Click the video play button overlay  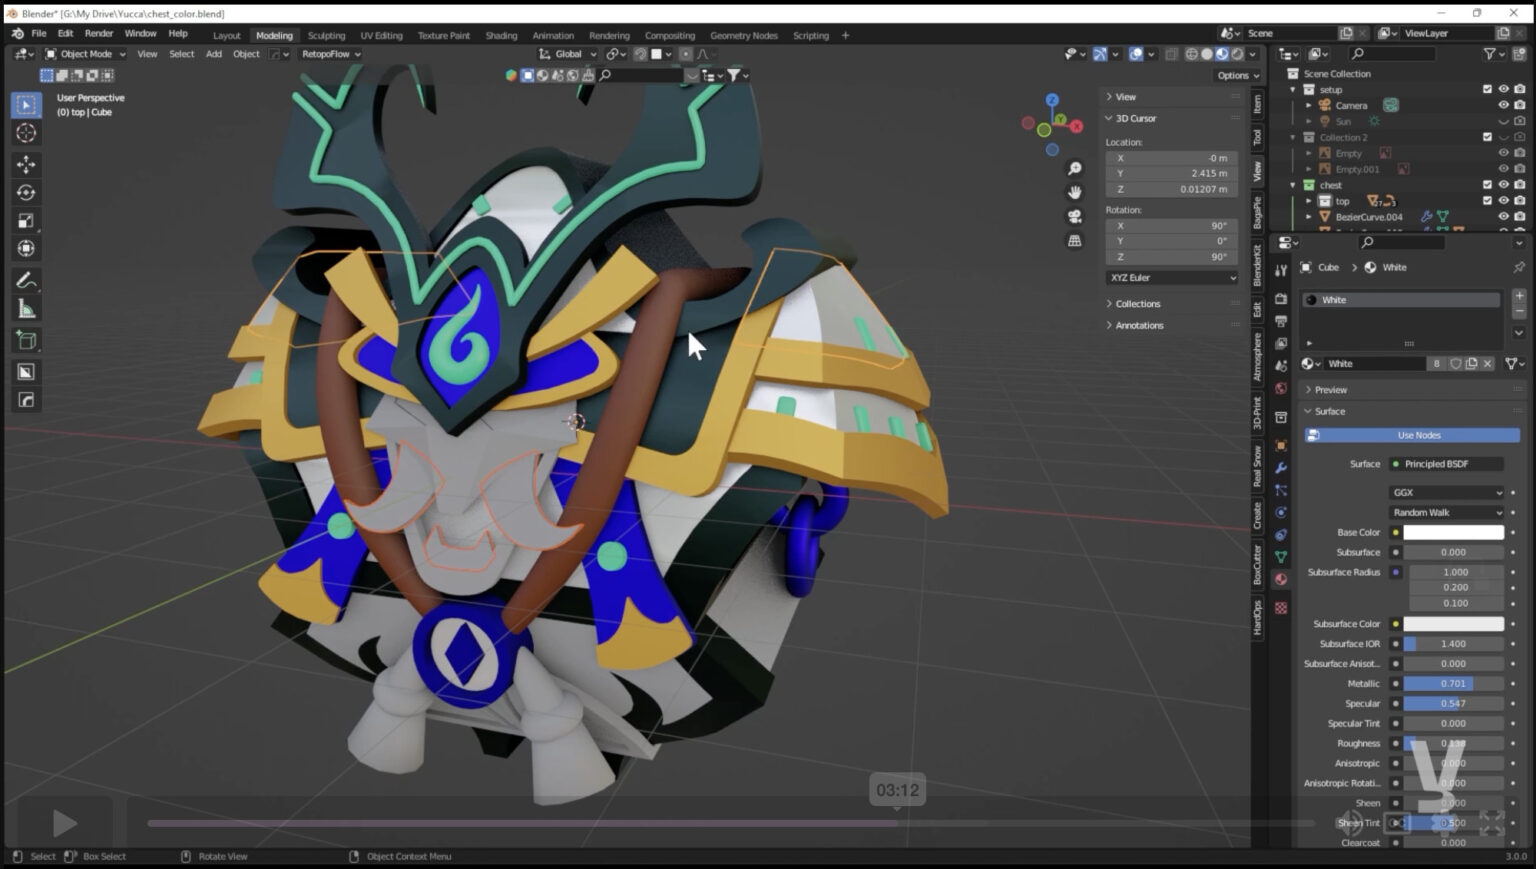(64, 823)
